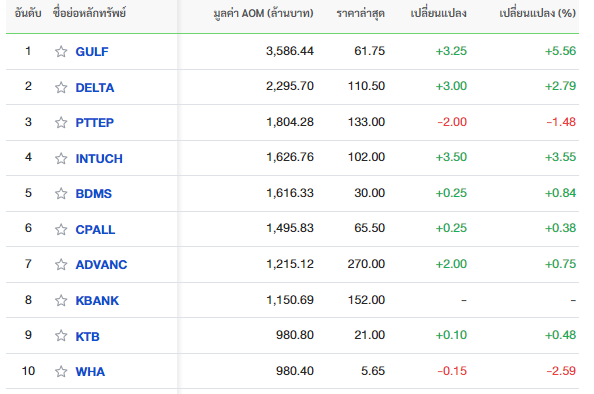Viewport: 594px width, 394px height.
Task: Sort by ราคาล่าสุด column header
Action: coord(361,14)
